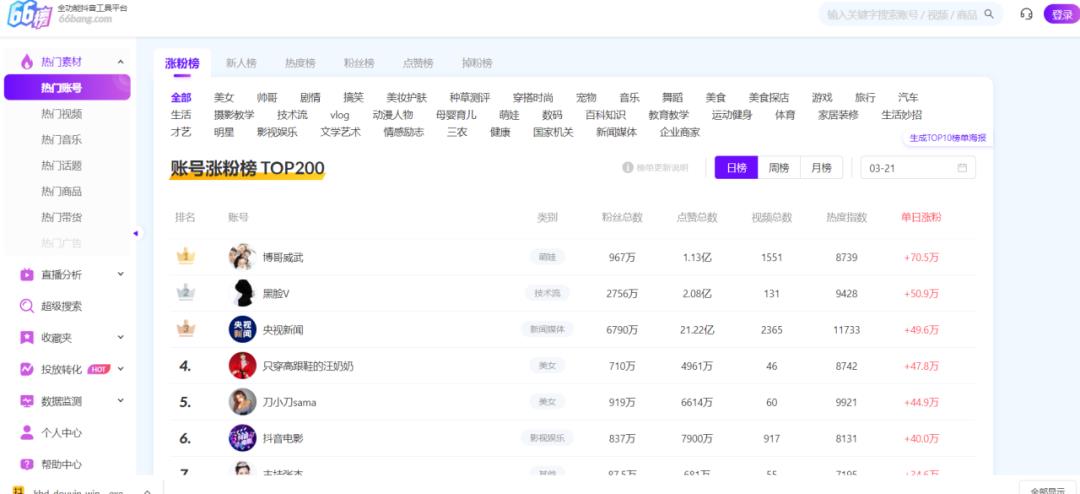The image size is (1080, 494).
Task: Open 央视新闻 account avatar
Action: 242,329
